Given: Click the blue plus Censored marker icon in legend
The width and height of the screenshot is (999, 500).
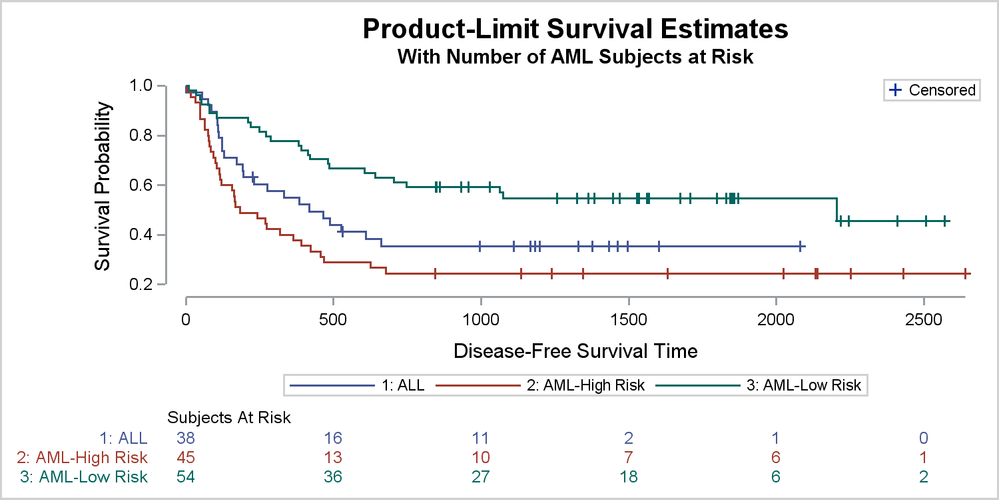Looking at the screenshot, I should point(895,90).
